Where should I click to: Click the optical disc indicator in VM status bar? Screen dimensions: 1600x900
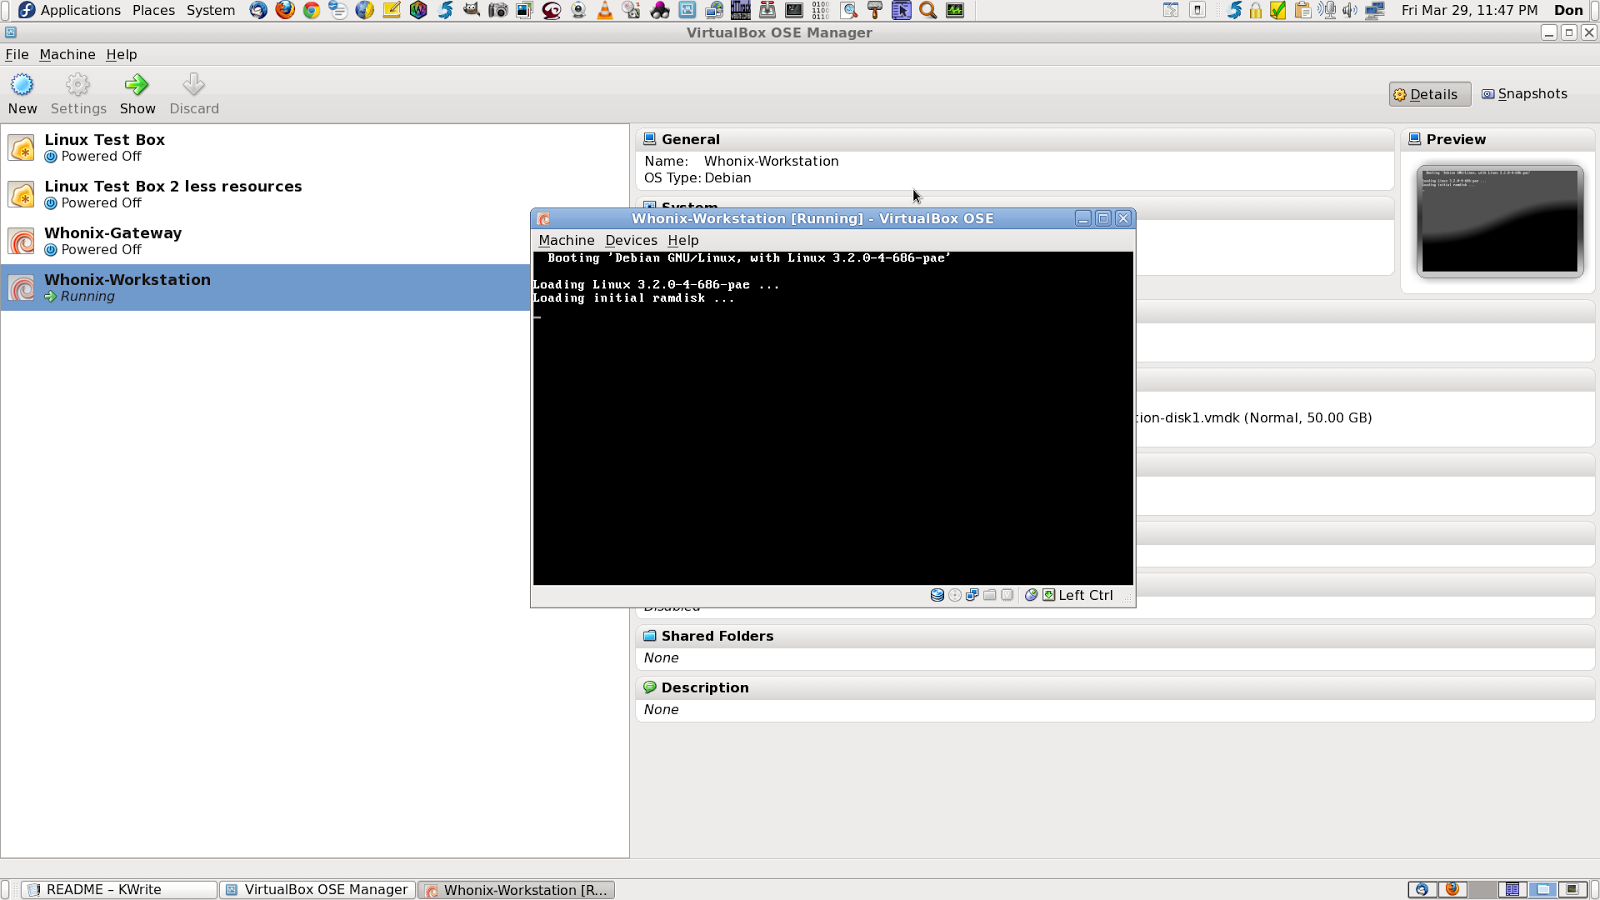tap(955, 595)
